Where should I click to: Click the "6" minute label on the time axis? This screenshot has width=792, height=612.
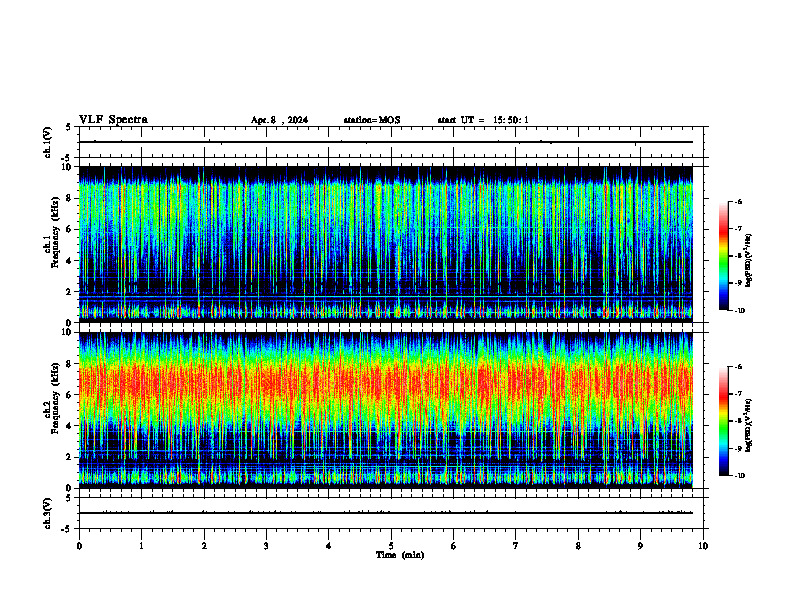click(x=454, y=546)
